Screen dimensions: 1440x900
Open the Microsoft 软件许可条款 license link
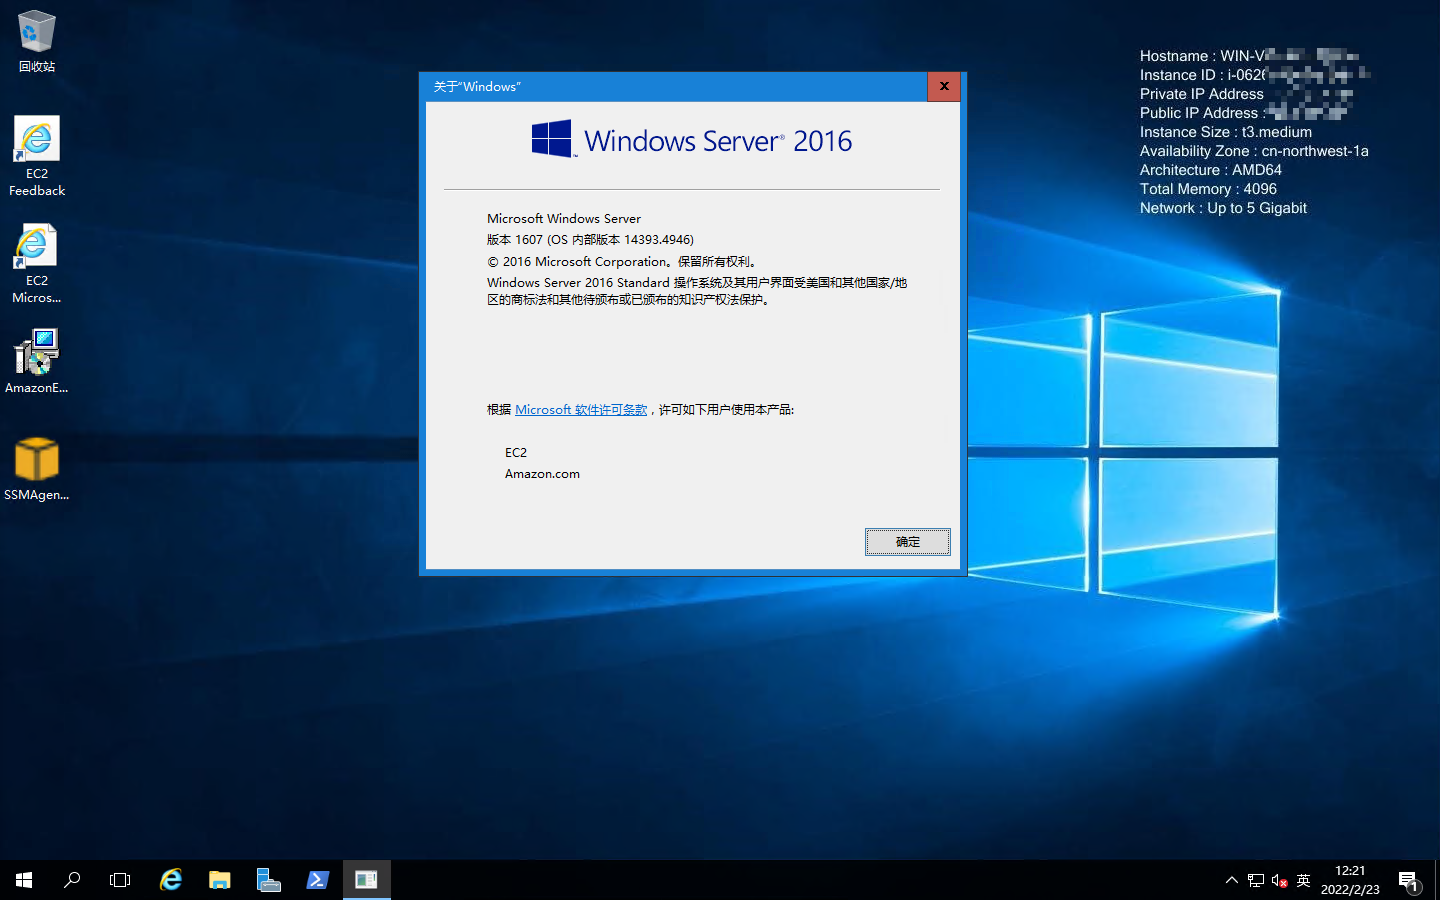pos(581,409)
